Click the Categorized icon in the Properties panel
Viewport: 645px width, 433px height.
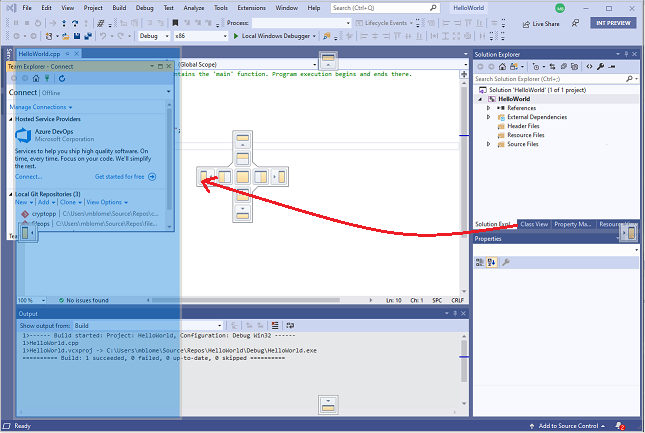point(480,262)
